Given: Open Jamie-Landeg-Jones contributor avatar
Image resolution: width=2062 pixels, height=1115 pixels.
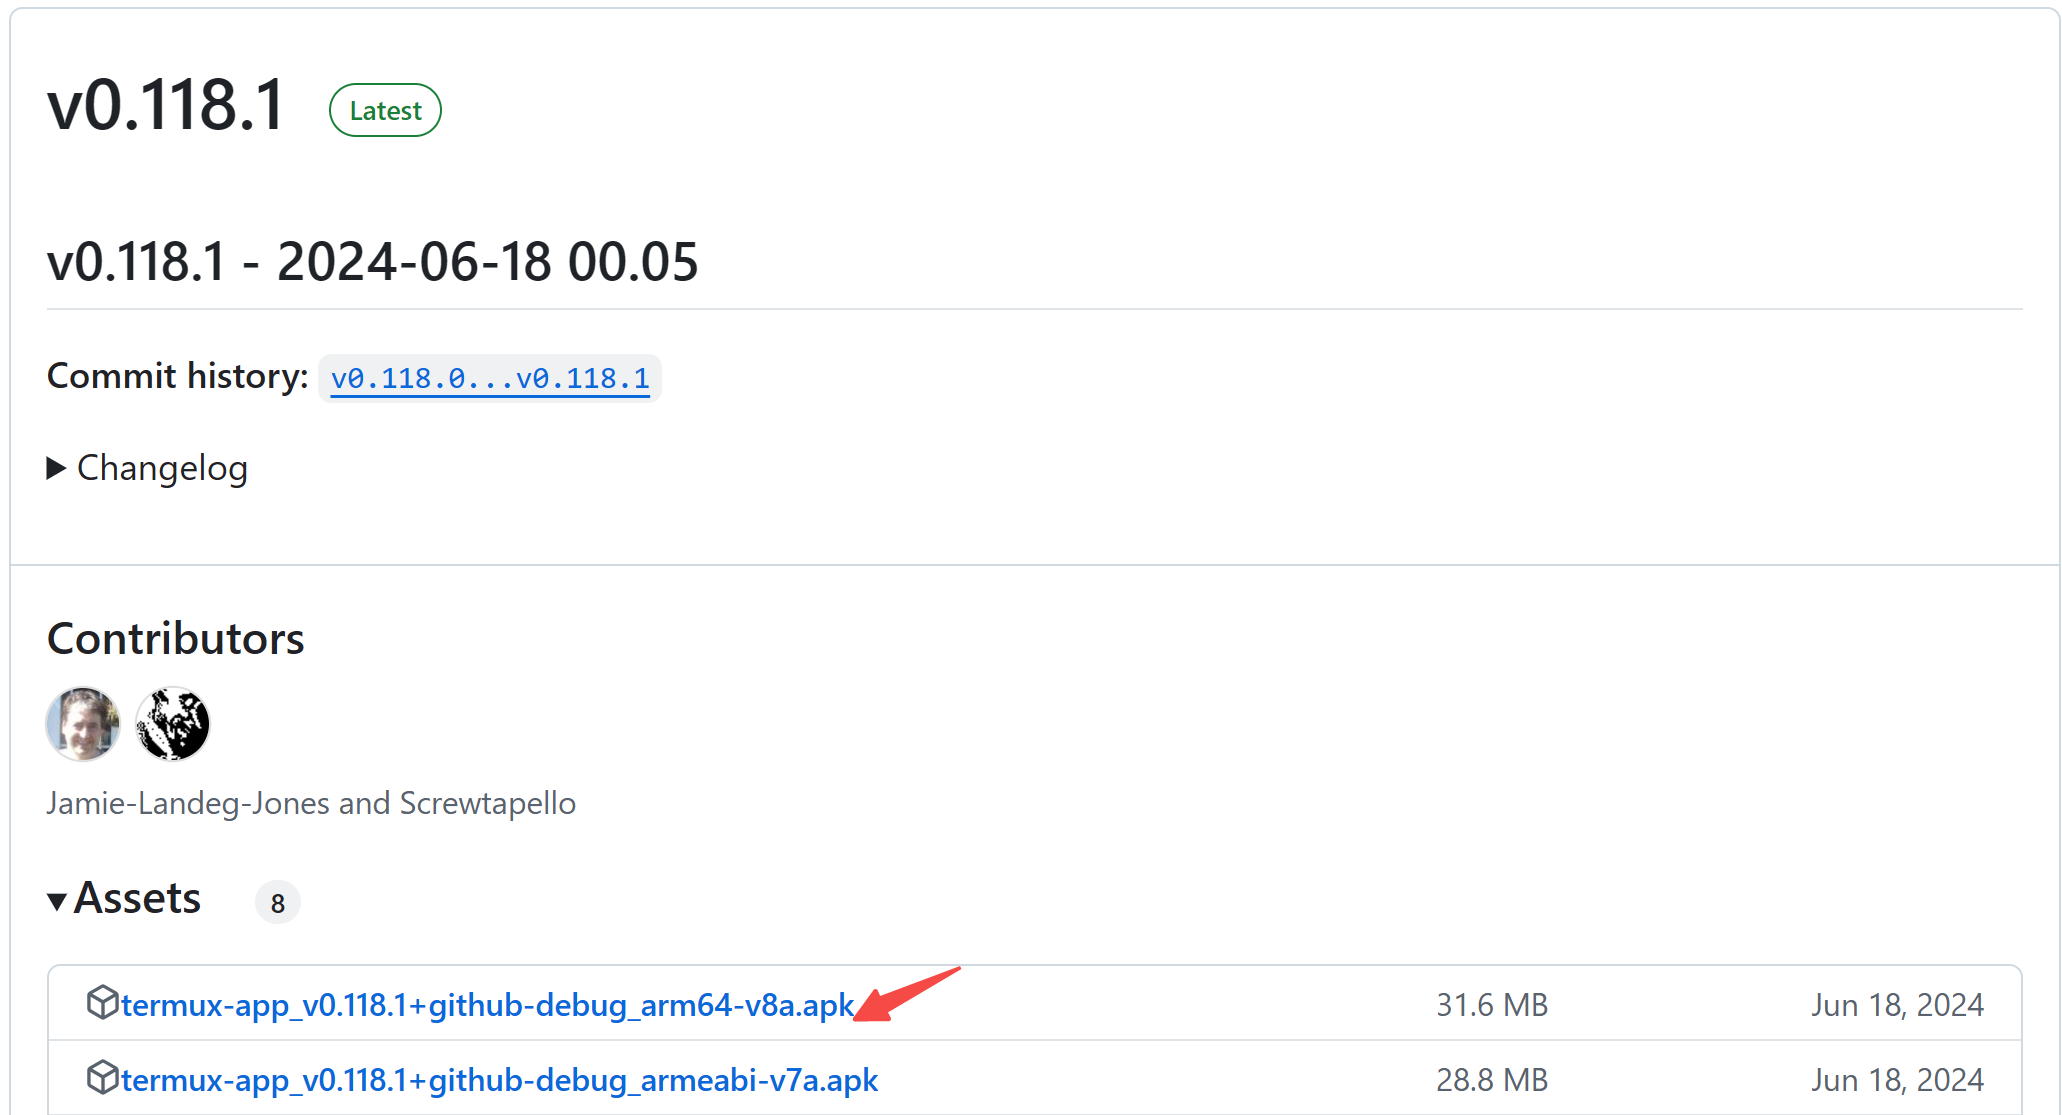Looking at the screenshot, I should click(x=83, y=724).
